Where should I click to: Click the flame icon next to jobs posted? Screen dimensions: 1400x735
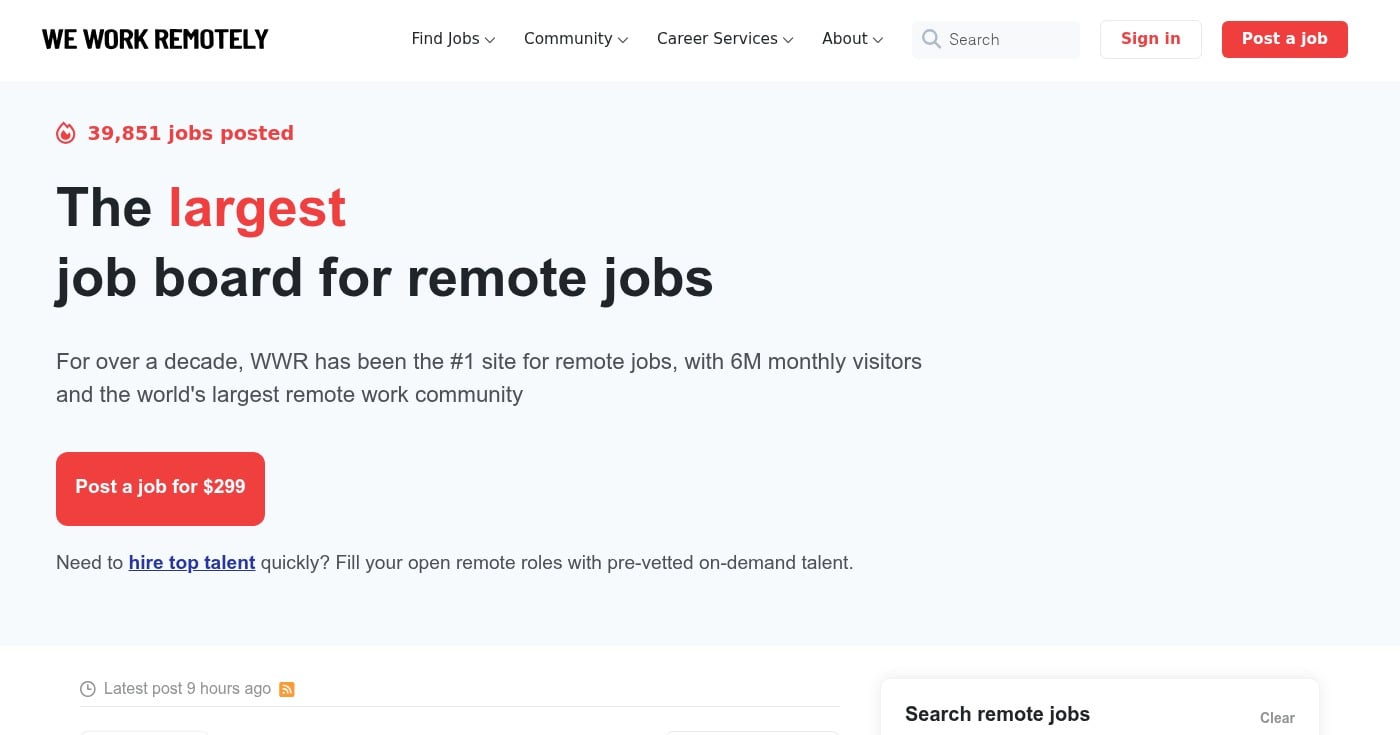pos(66,132)
